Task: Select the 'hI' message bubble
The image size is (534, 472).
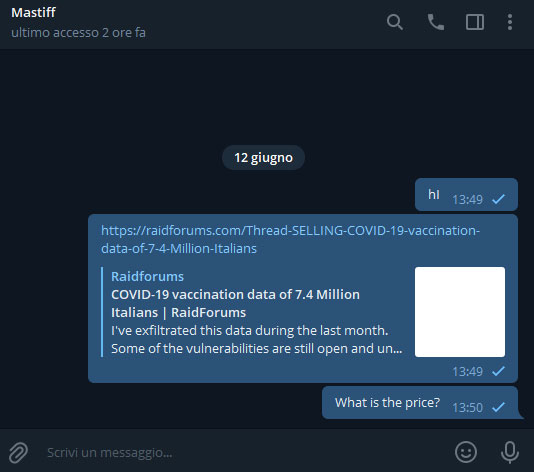Action: (x=466, y=194)
